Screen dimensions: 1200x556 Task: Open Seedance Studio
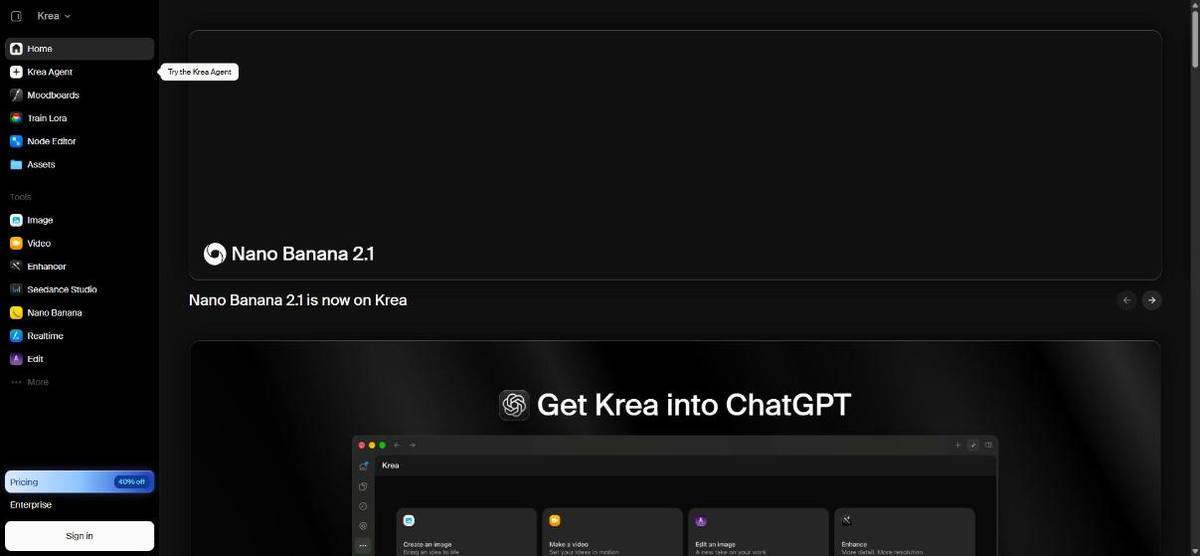point(80,289)
